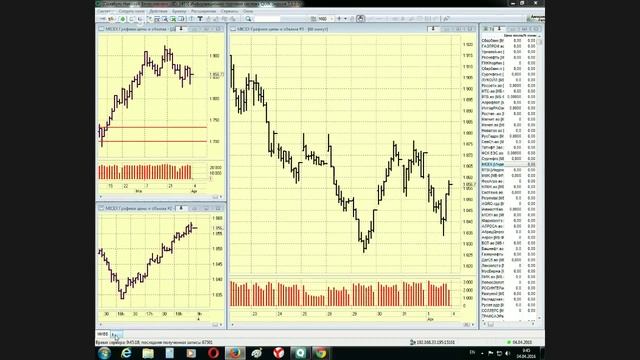Image resolution: width=640 pixels, height=360 pixels.
Task: Open the Брокер menu
Action: click(179, 11)
